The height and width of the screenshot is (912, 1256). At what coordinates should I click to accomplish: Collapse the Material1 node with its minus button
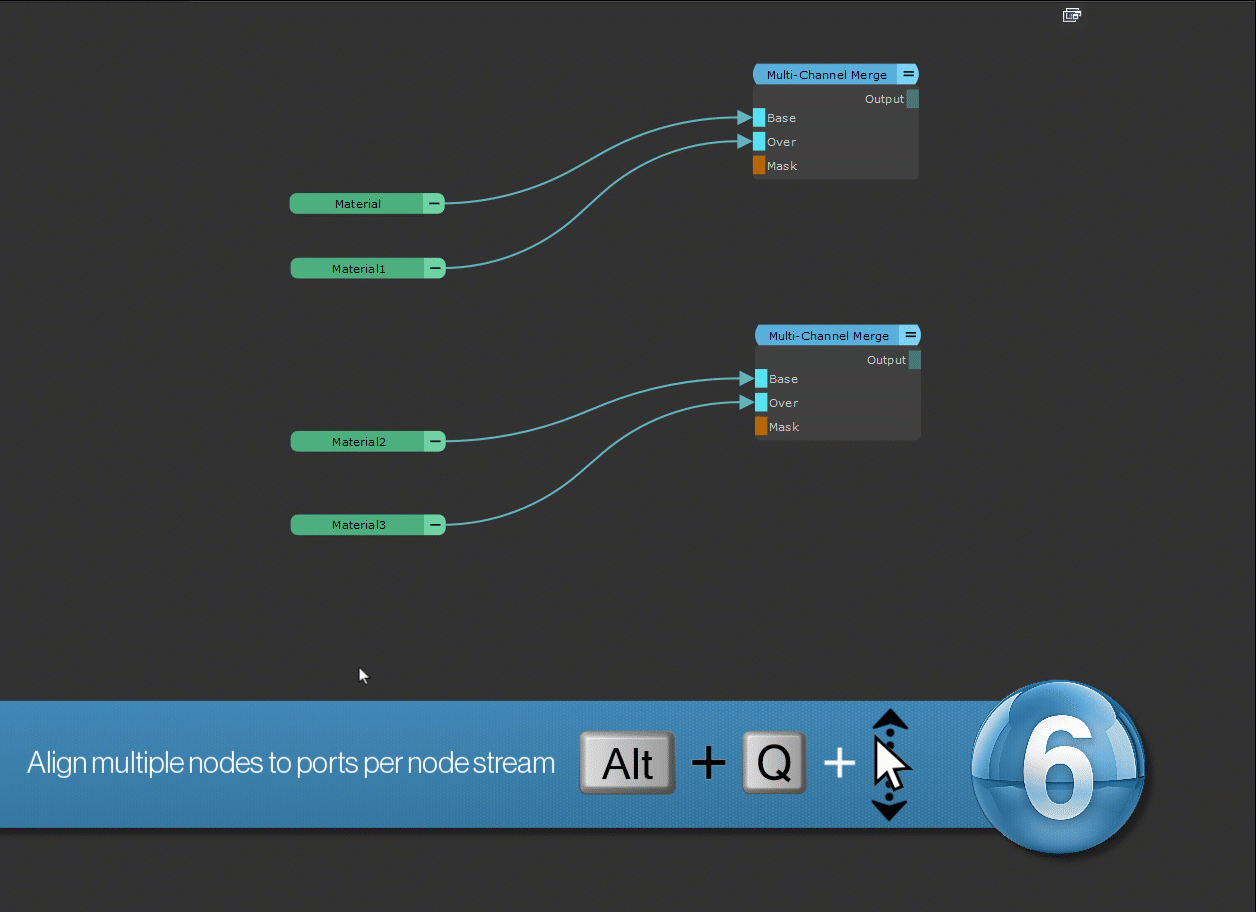(434, 269)
